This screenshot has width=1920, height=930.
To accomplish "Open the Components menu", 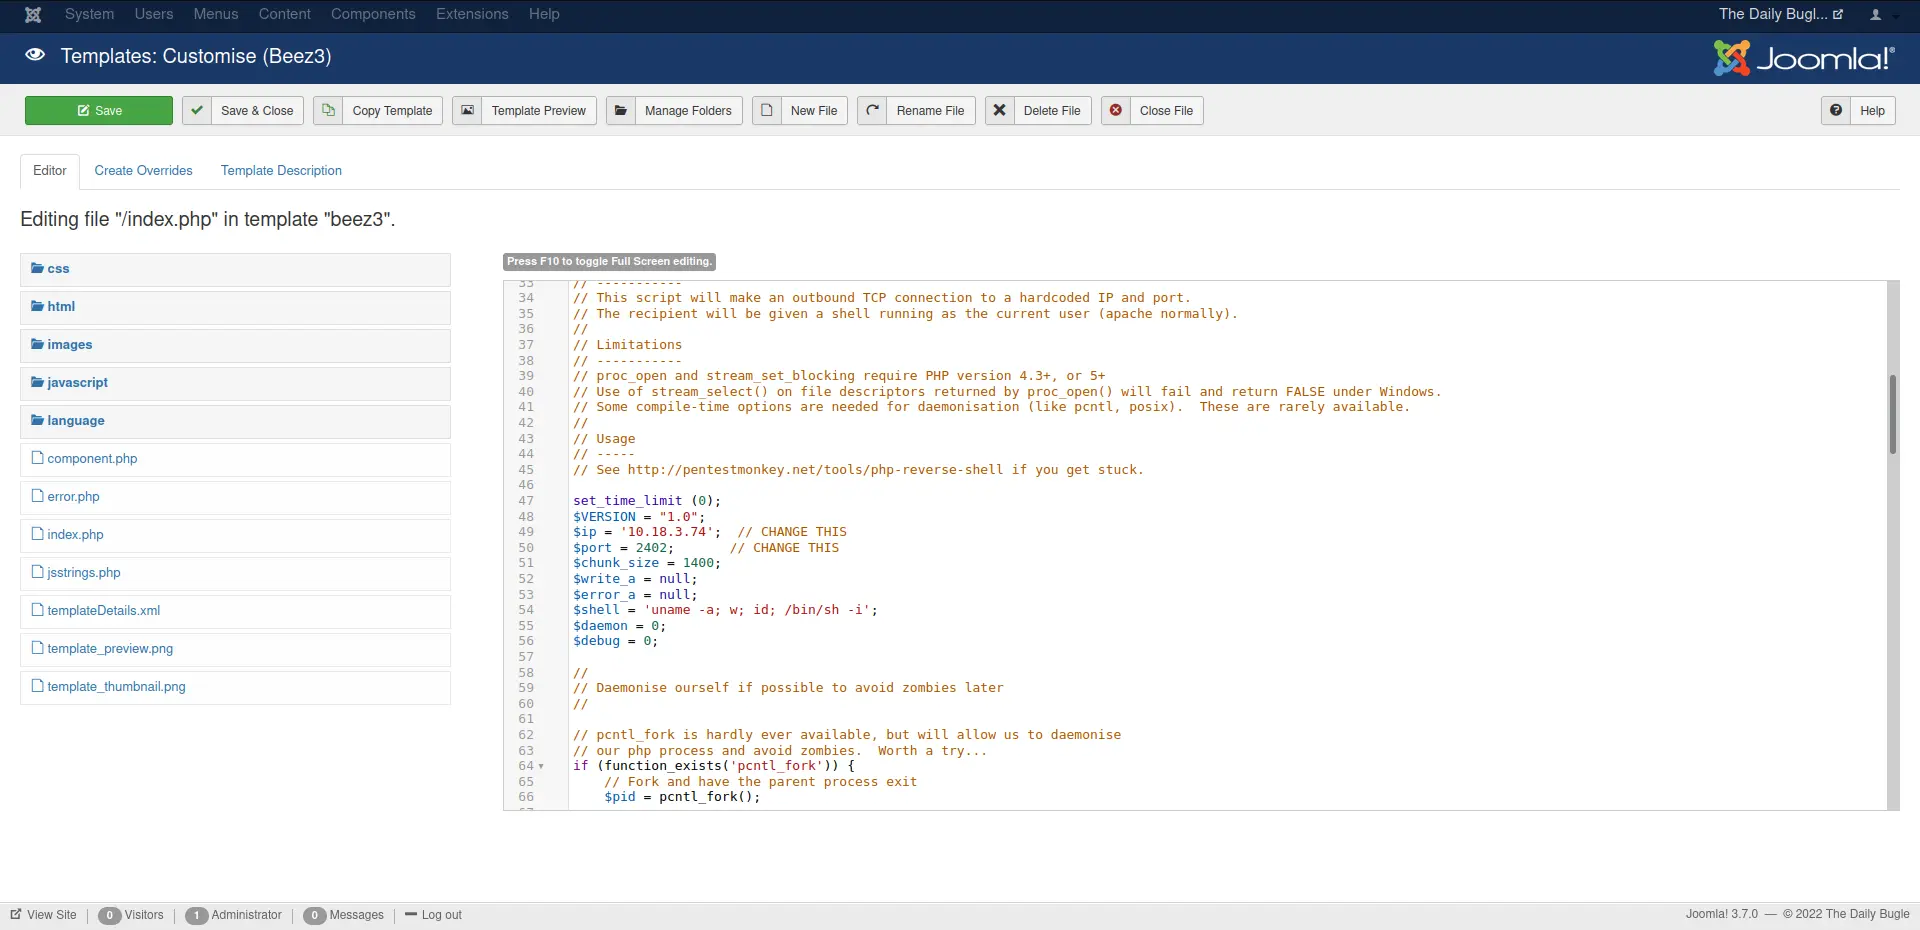I will point(373,14).
